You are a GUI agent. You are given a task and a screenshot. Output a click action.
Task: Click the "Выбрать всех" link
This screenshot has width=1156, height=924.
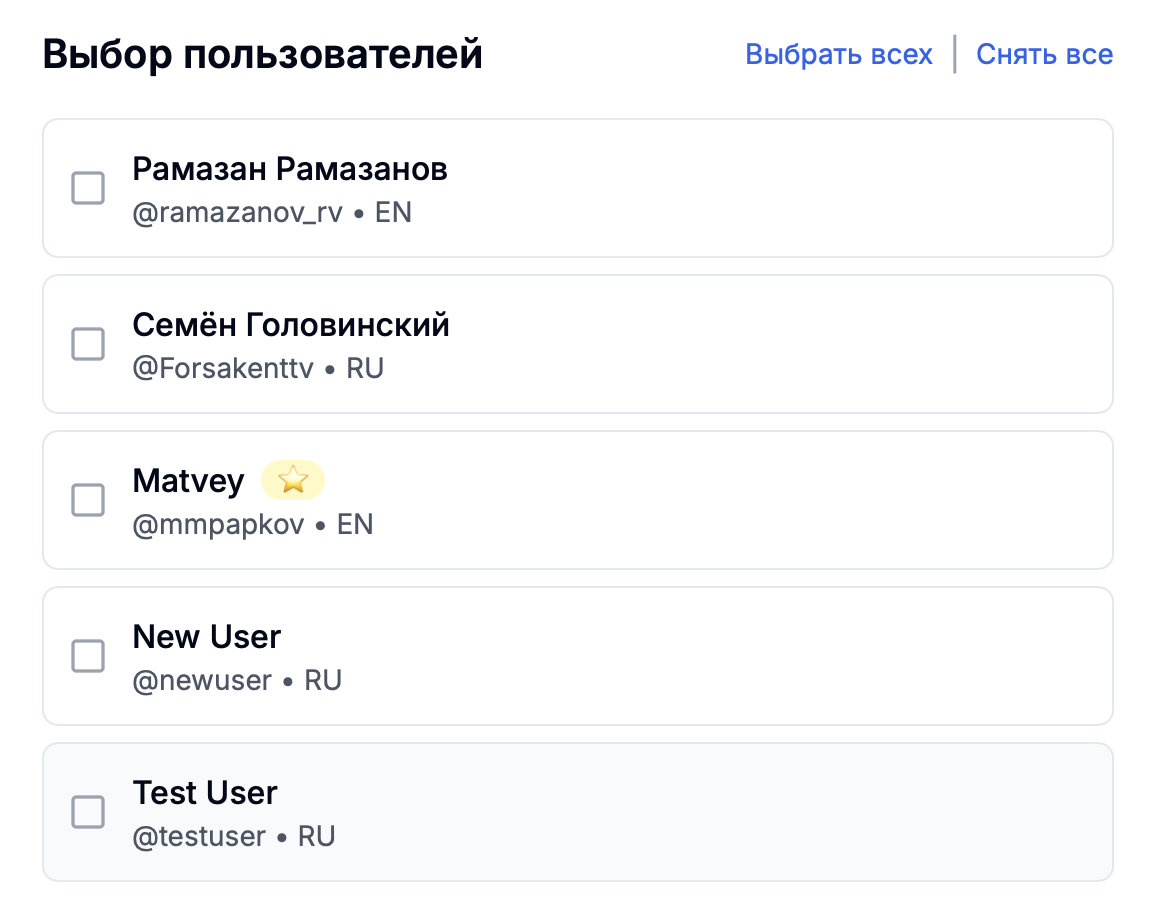(838, 54)
